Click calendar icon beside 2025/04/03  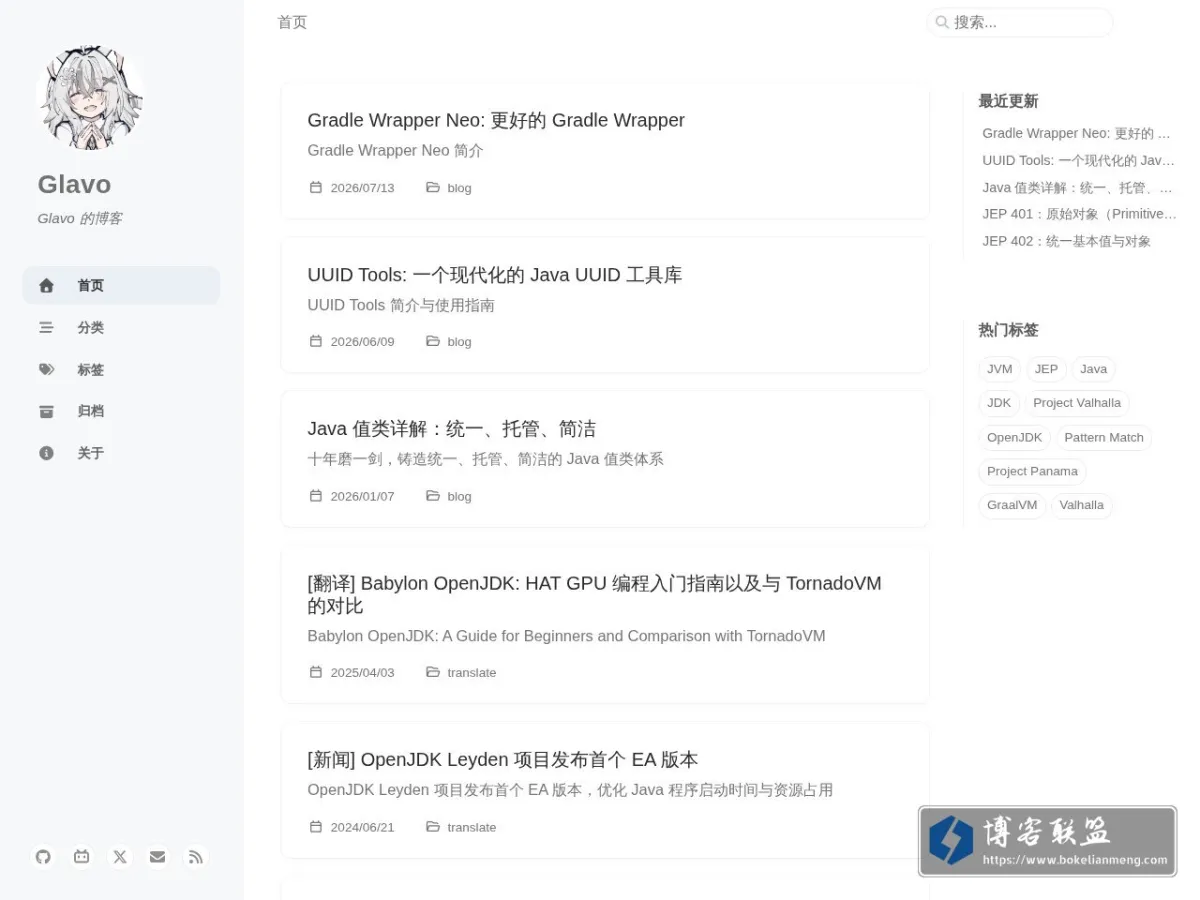[316, 672]
